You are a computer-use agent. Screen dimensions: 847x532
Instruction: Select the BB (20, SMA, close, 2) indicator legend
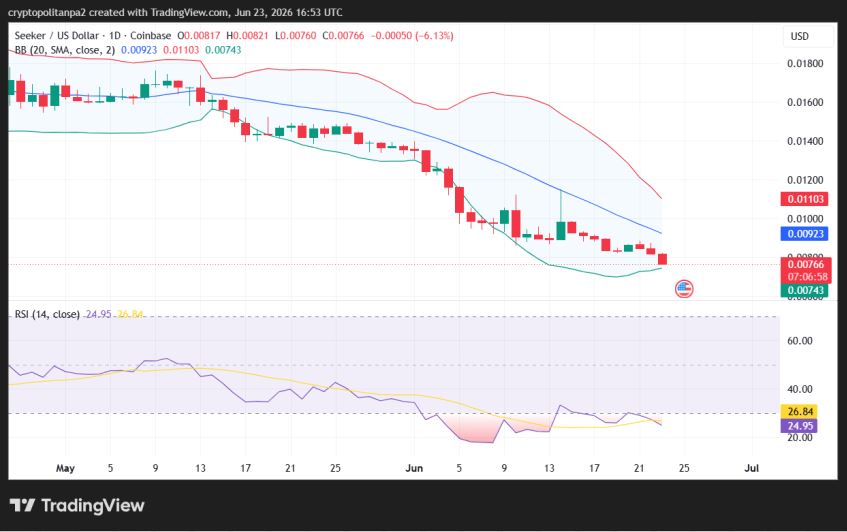coord(64,50)
